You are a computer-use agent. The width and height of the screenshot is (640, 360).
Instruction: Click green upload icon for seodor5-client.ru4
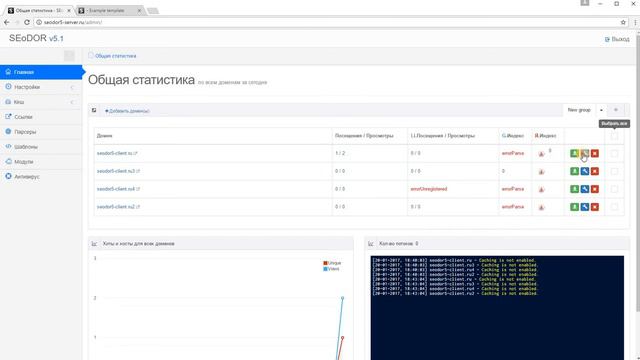pos(574,189)
